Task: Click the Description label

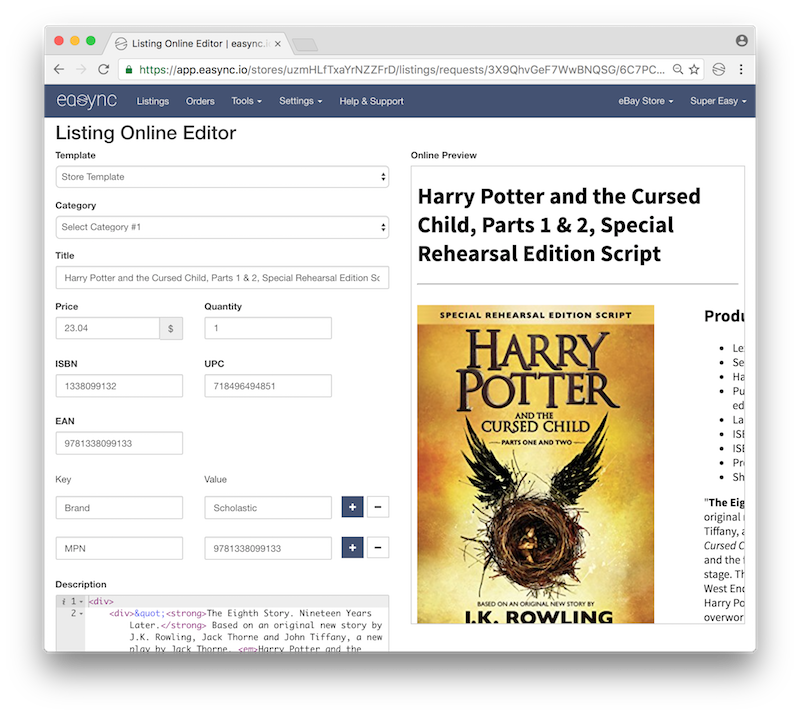Action: click(81, 584)
